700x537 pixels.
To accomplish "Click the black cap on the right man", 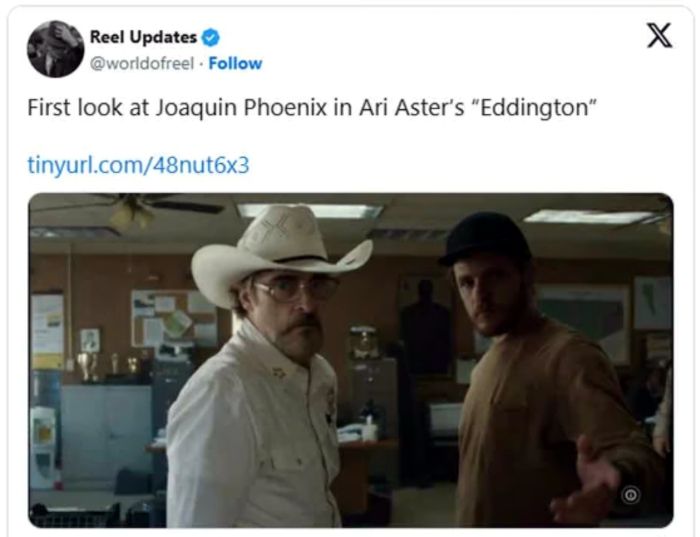I will click(x=486, y=239).
